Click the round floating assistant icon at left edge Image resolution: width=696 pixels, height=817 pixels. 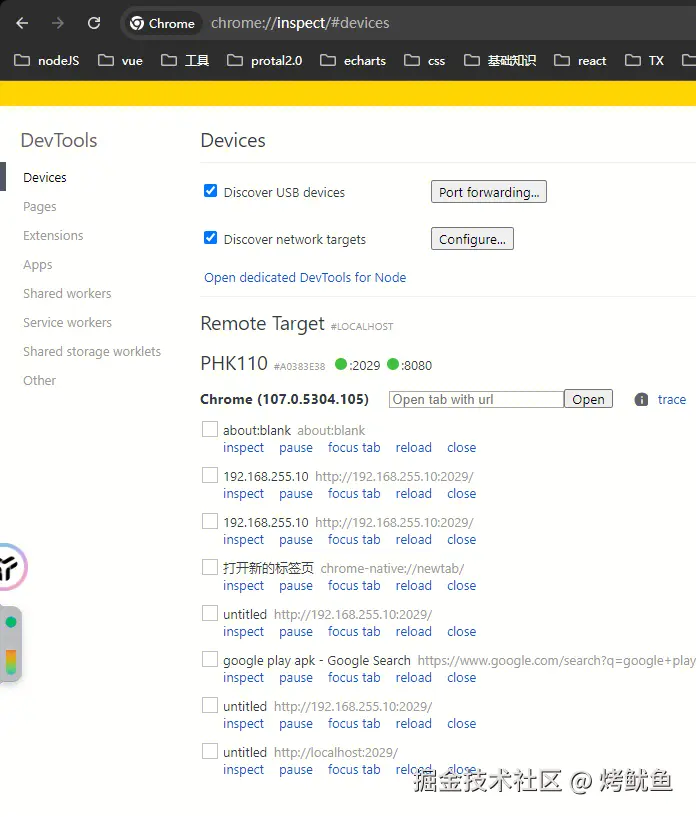click(11, 567)
